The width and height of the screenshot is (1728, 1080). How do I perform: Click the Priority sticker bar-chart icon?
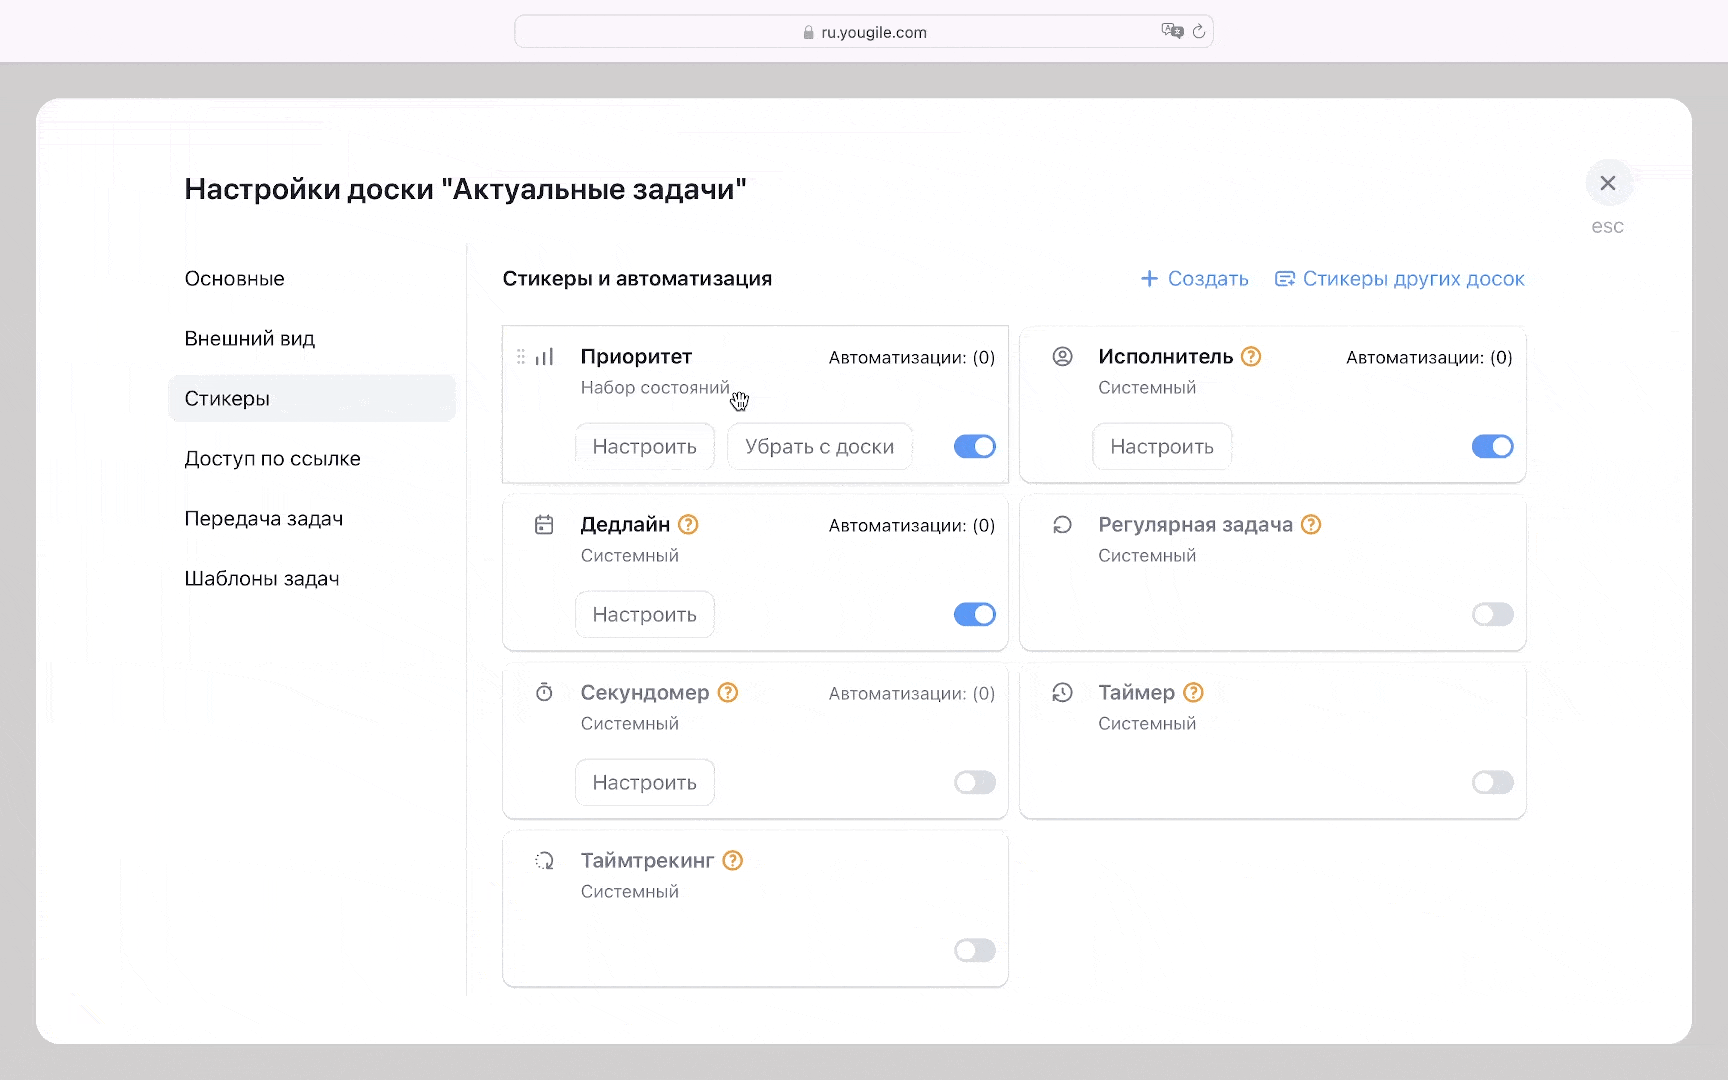(x=545, y=357)
